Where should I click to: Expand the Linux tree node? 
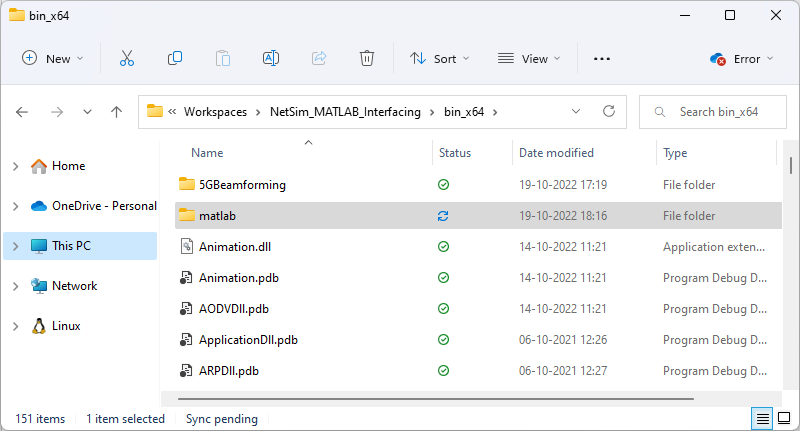point(15,326)
